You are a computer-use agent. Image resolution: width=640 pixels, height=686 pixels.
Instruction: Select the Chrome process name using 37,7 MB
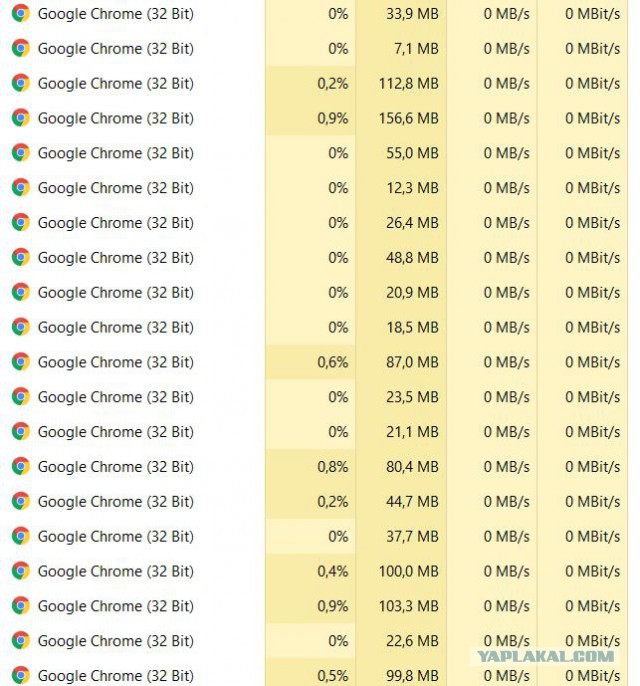tap(115, 536)
